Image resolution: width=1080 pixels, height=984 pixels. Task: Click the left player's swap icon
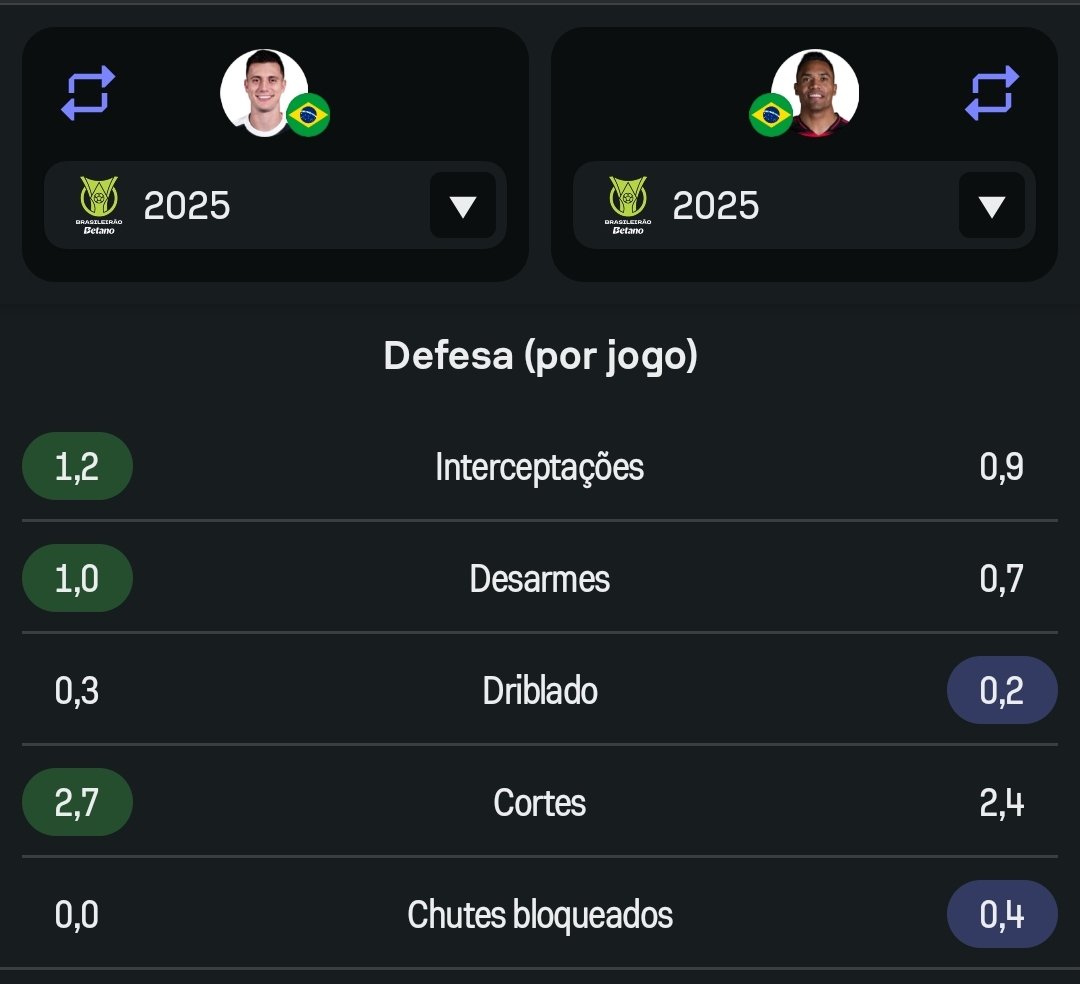88,93
